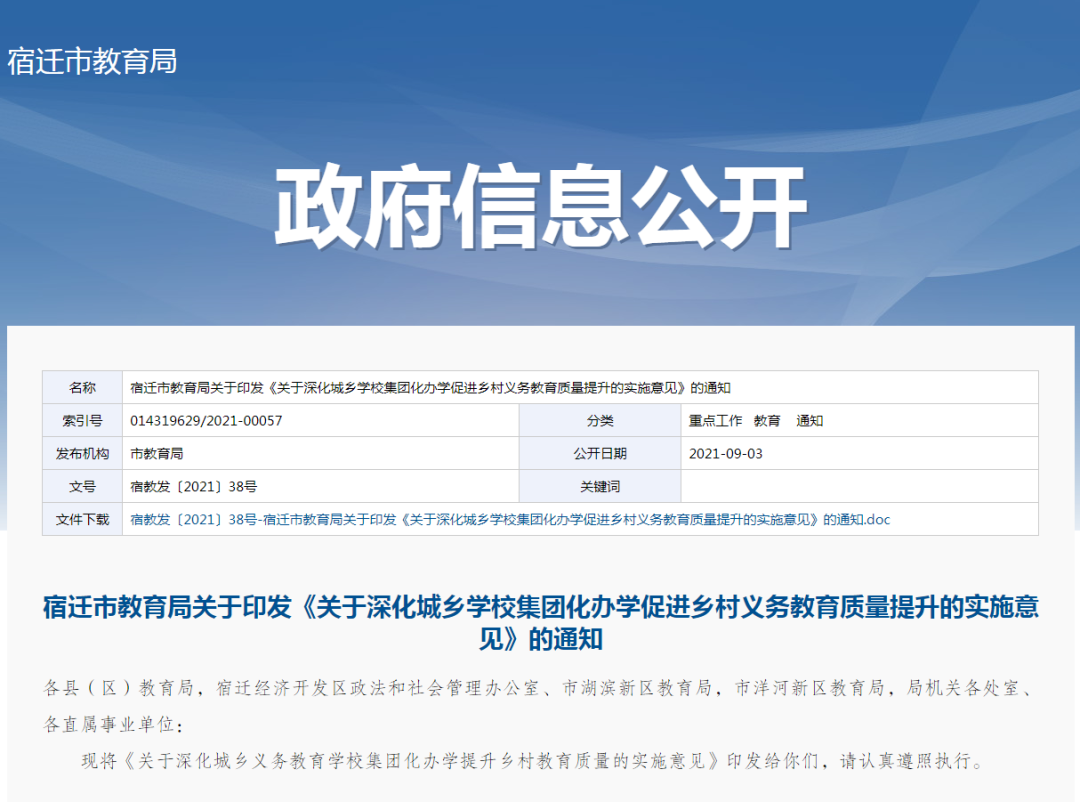1080x802 pixels.
Task: Click the publish date 2021-09-03
Action: click(x=725, y=453)
